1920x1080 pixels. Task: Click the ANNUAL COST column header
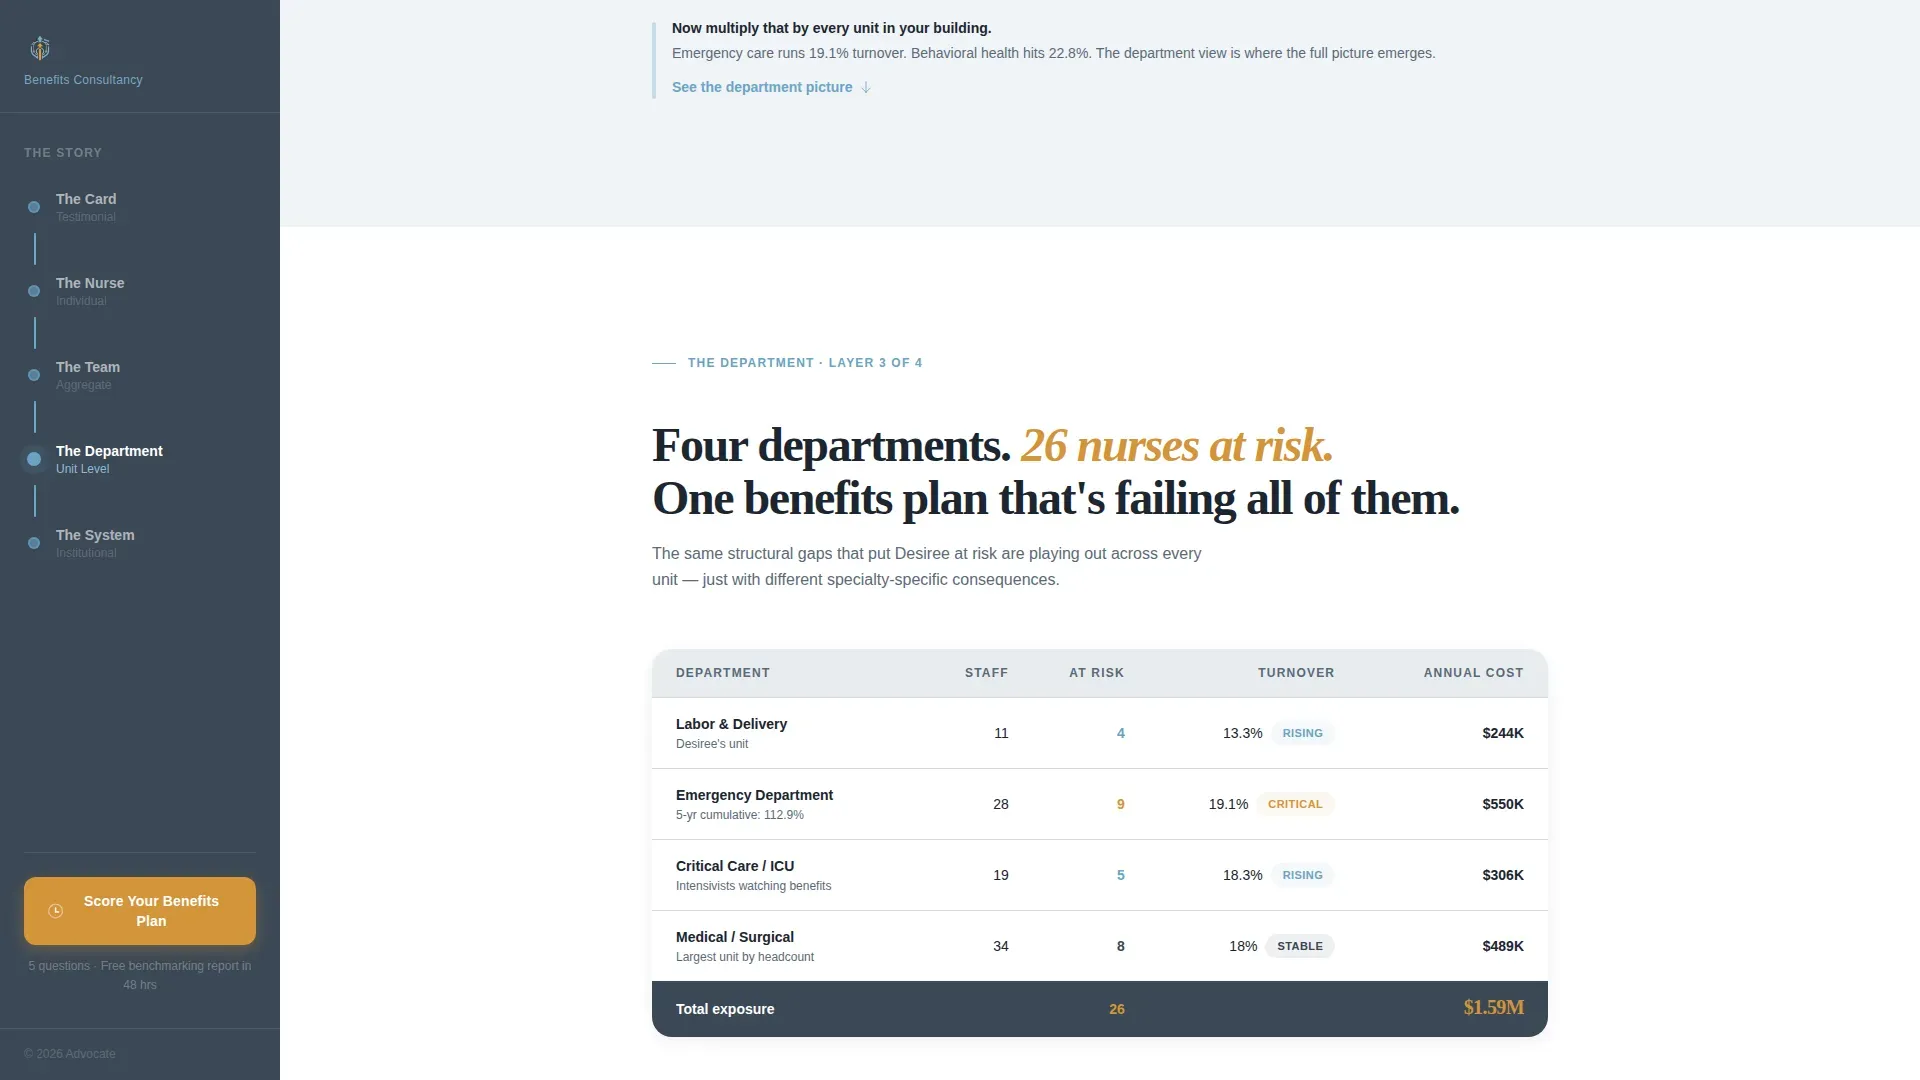pyautogui.click(x=1473, y=673)
